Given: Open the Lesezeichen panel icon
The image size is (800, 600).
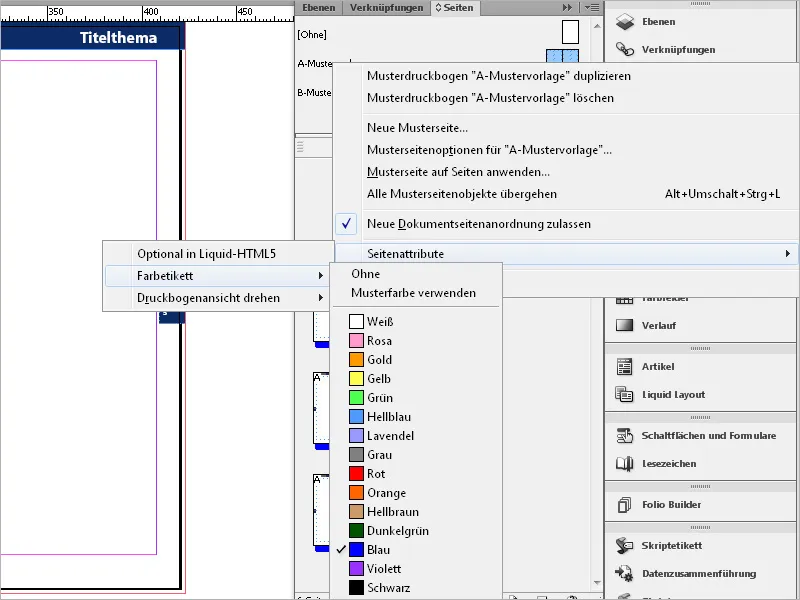Looking at the screenshot, I should pyautogui.click(x=624, y=464).
